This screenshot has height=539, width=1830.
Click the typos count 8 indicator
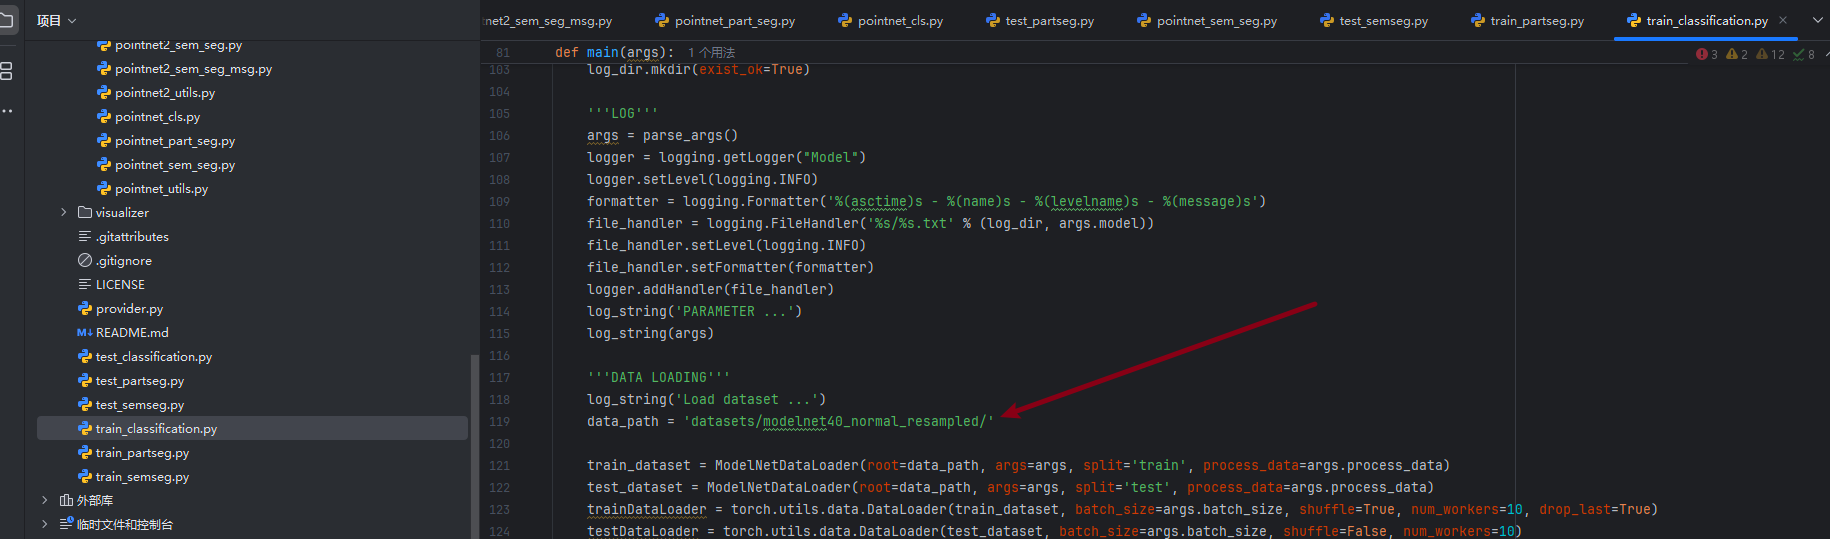pyautogui.click(x=1804, y=54)
